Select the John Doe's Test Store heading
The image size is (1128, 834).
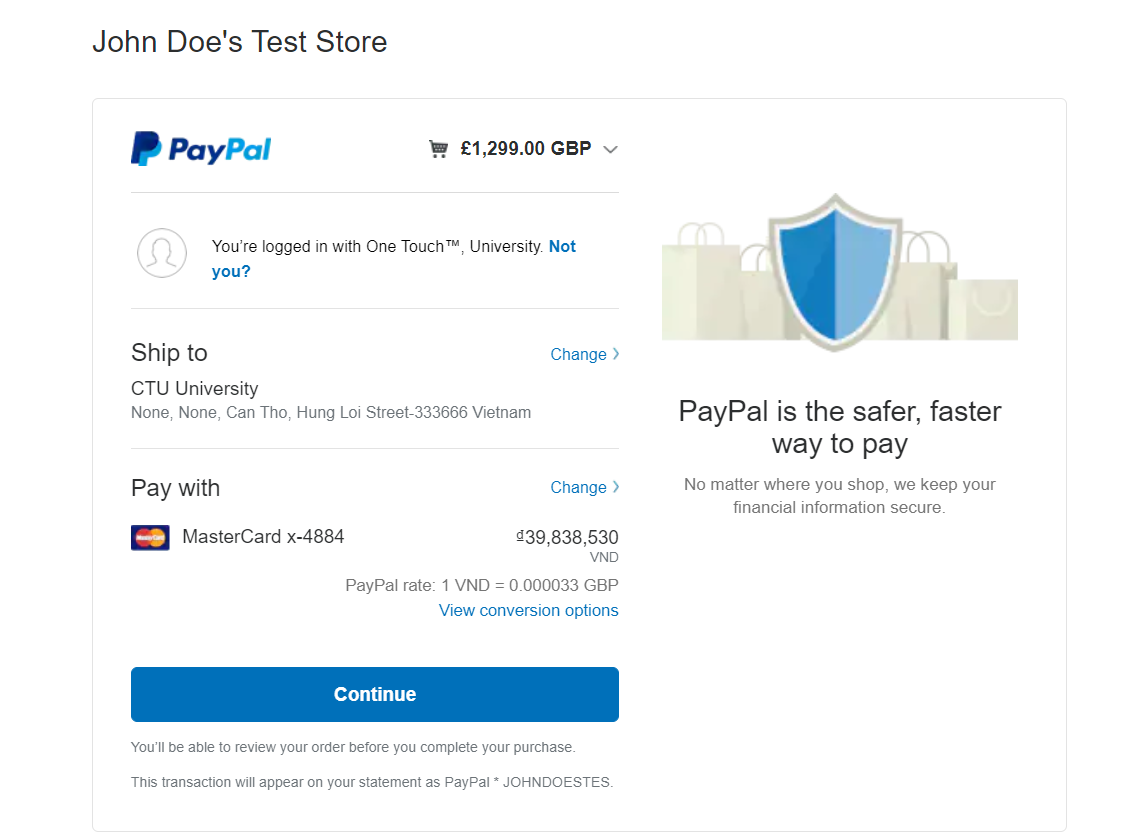(x=239, y=42)
